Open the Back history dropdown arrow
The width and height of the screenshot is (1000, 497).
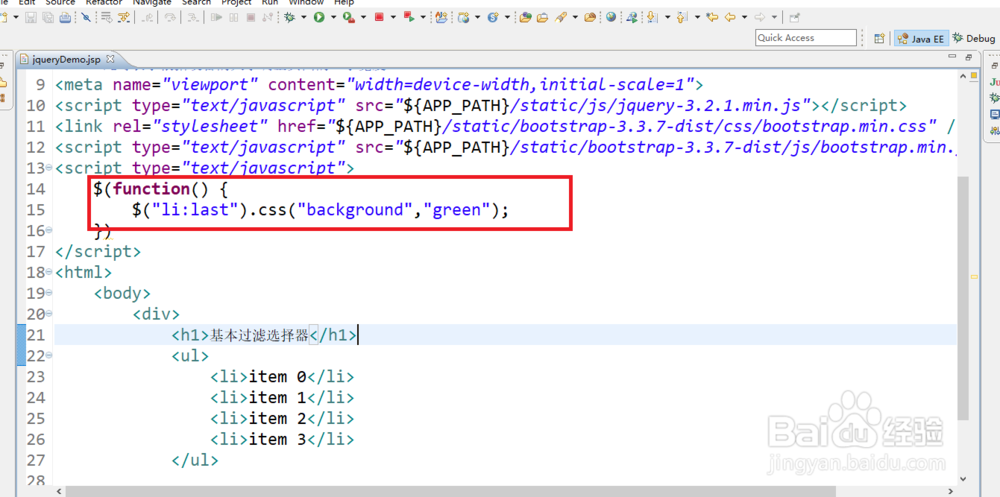744,17
